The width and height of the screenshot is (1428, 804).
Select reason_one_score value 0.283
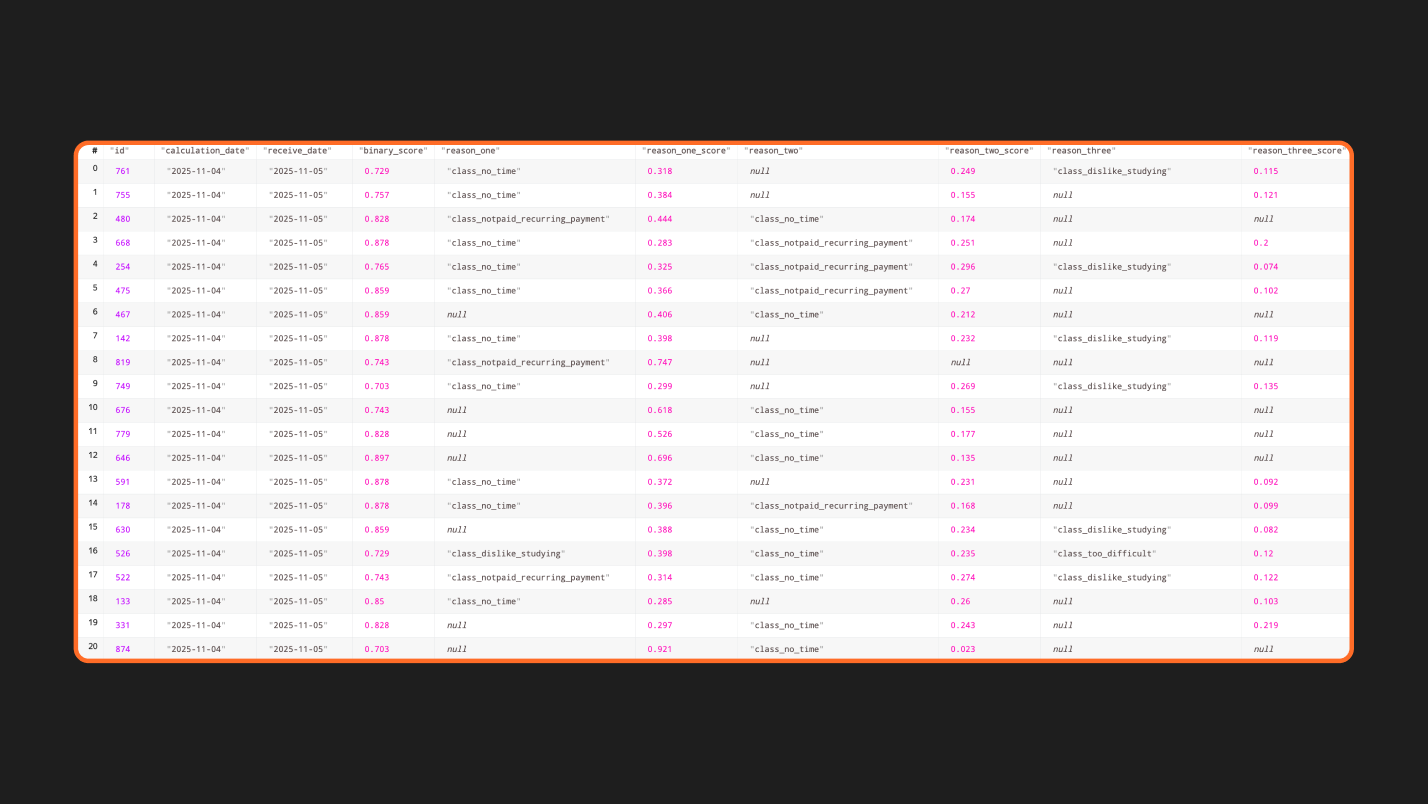pyautogui.click(x=660, y=243)
